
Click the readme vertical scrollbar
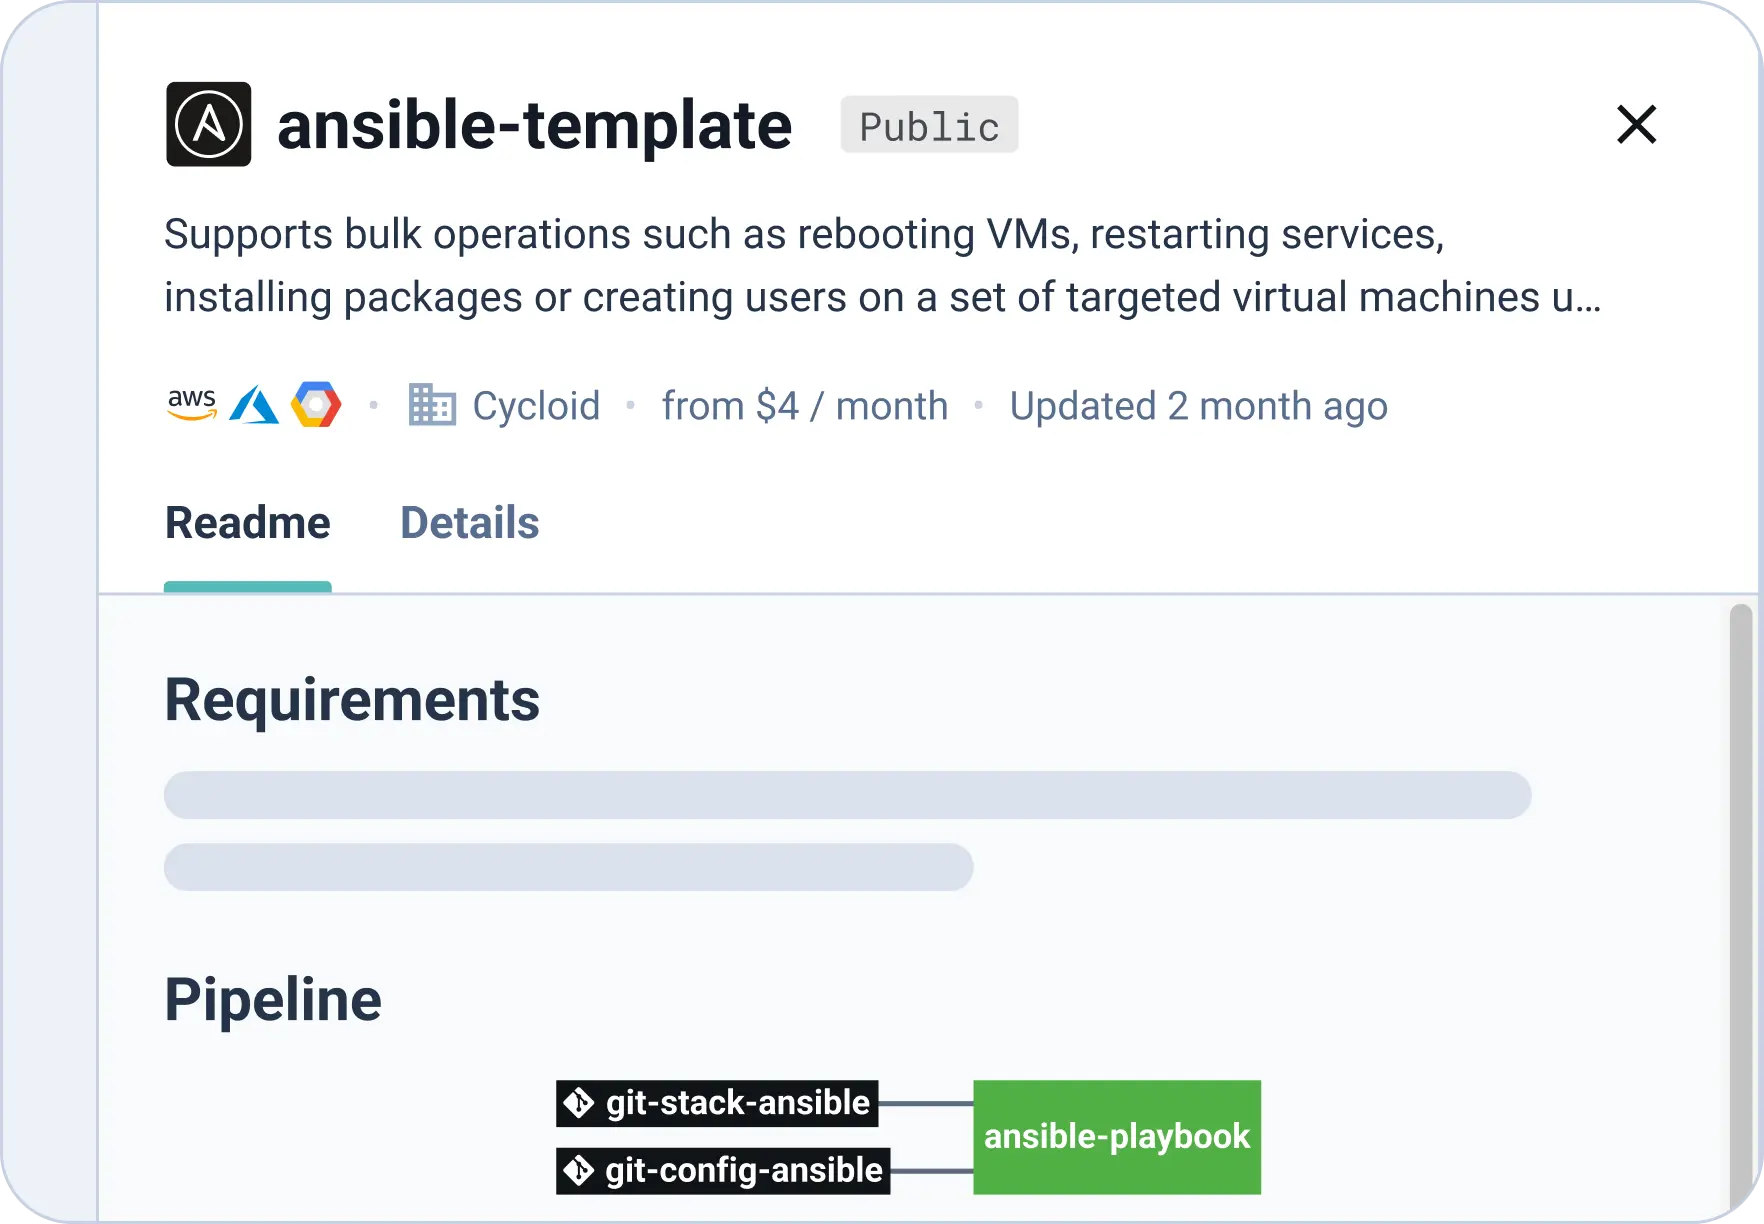coord(1741,900)
